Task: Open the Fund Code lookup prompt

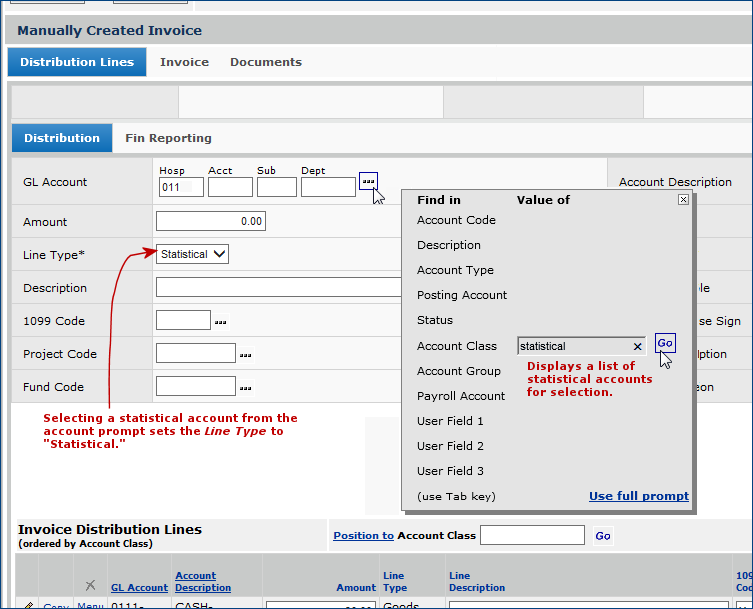Action: pos(245,388)
